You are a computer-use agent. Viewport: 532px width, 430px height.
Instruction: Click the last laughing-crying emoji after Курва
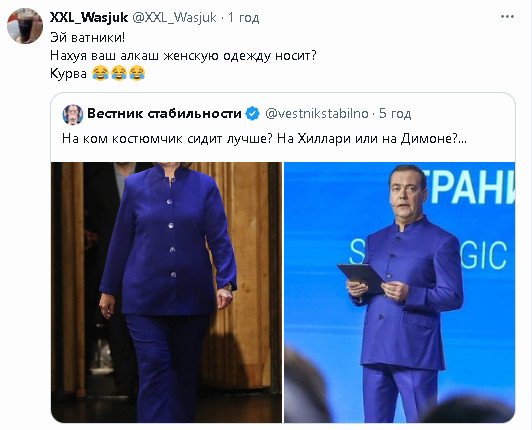click(x=137, y=73)
